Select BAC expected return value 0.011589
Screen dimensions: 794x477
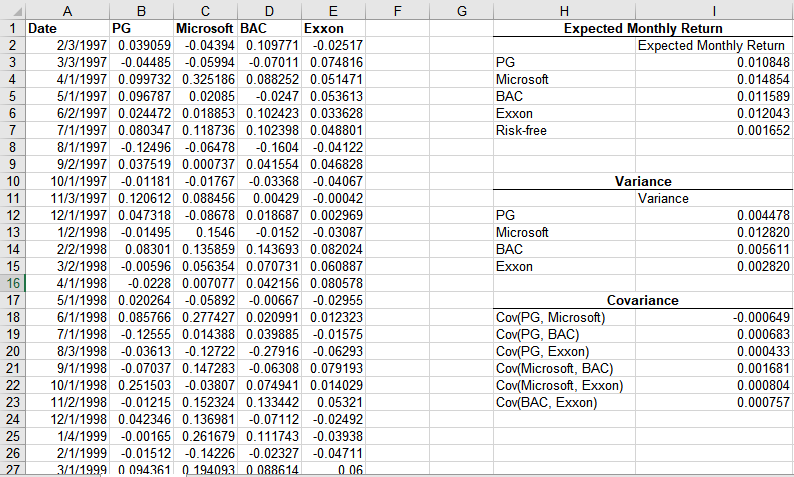714,96
